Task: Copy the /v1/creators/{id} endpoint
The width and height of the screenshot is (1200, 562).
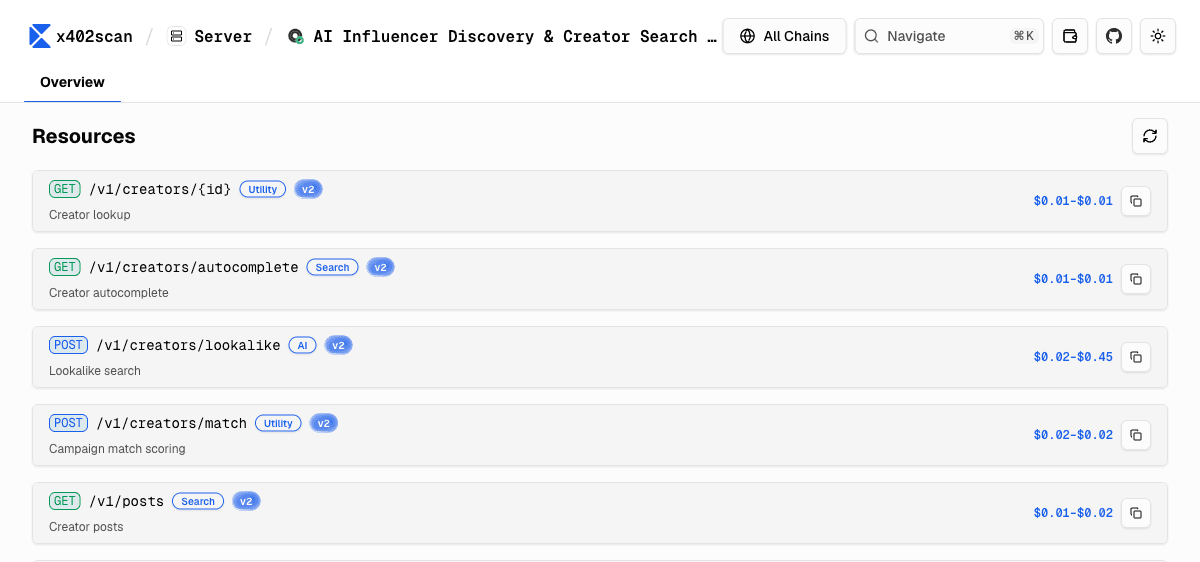Action: [x=1136, y=201]
